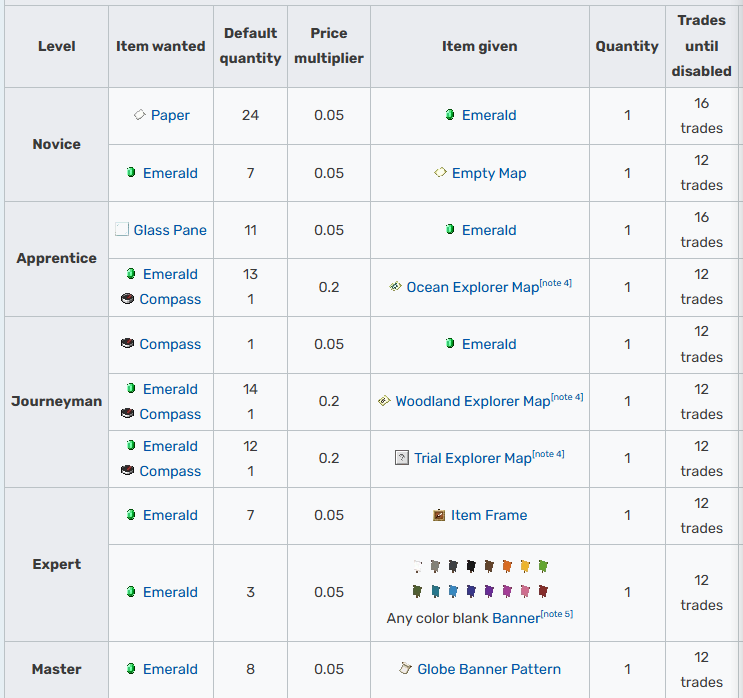Open note 5 reference beside Banner
This screenshot has height=698, width=743.
[557, 614]
